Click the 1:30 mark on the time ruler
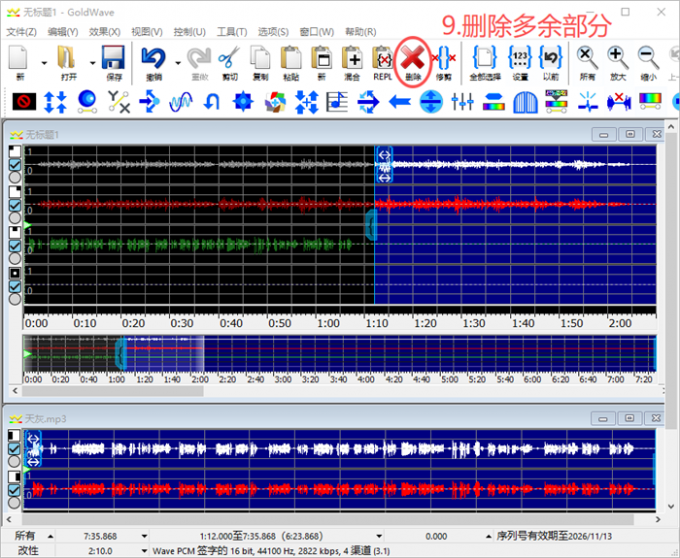This screenshot has width=680, height=558. click(474, 323)
